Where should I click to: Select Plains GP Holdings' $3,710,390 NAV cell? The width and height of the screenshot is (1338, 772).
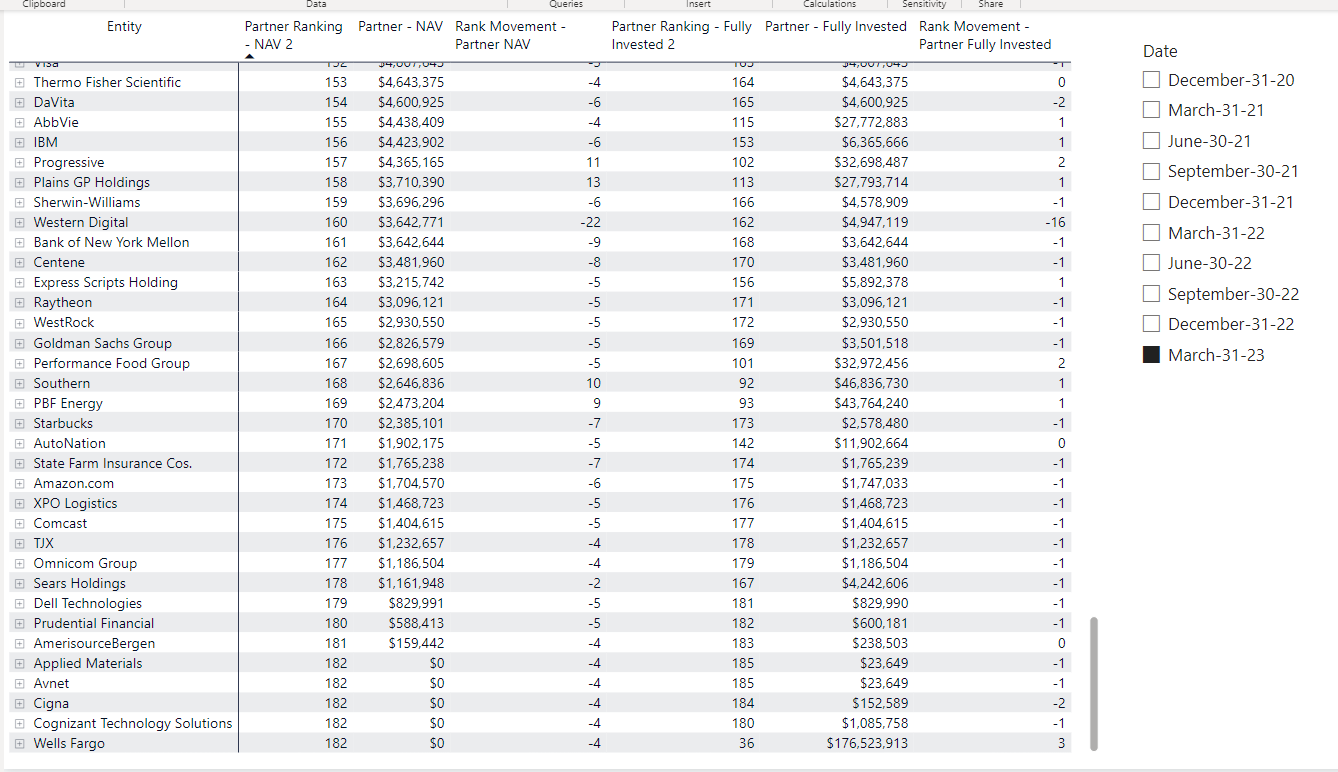click(x=411, y=182)
